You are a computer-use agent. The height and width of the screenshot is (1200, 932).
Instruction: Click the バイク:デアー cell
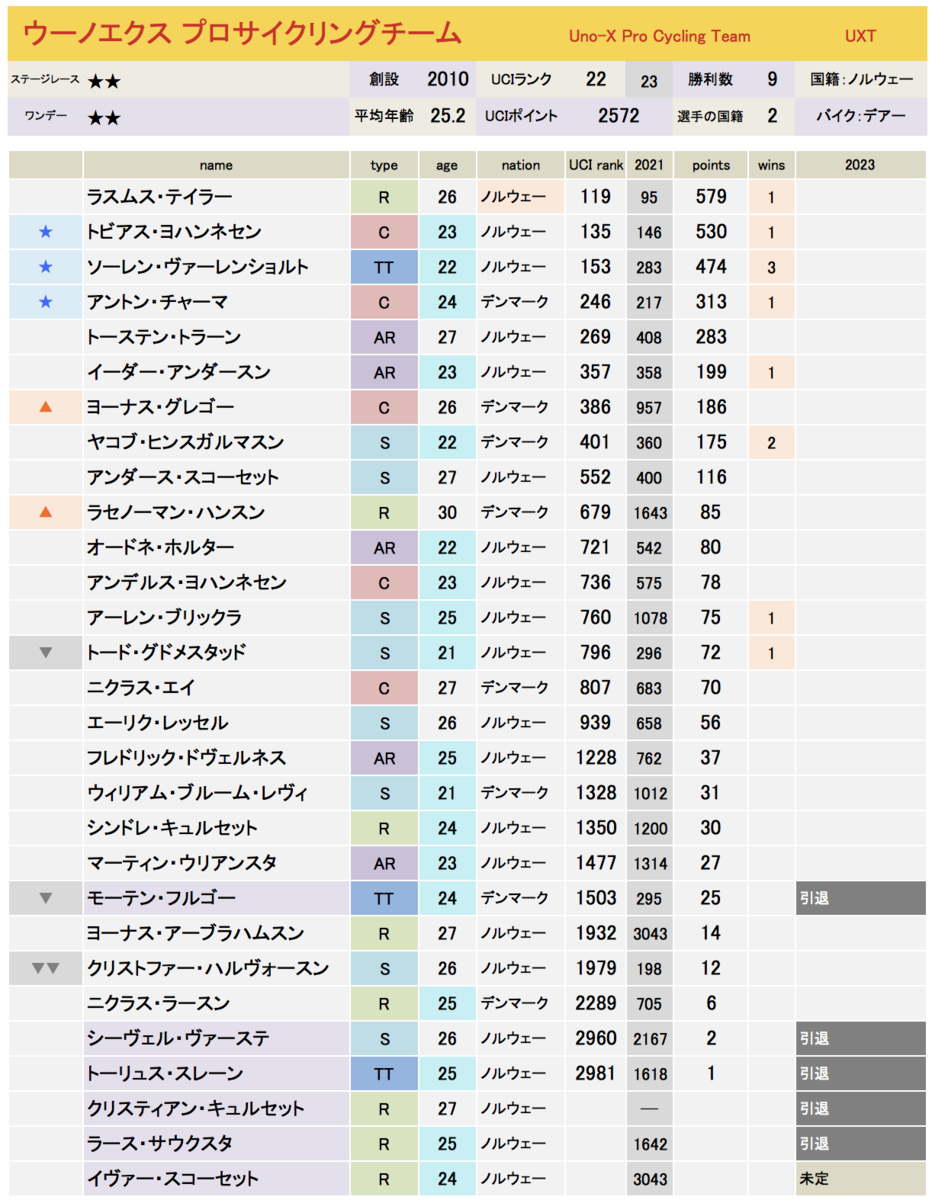(862, 117)
